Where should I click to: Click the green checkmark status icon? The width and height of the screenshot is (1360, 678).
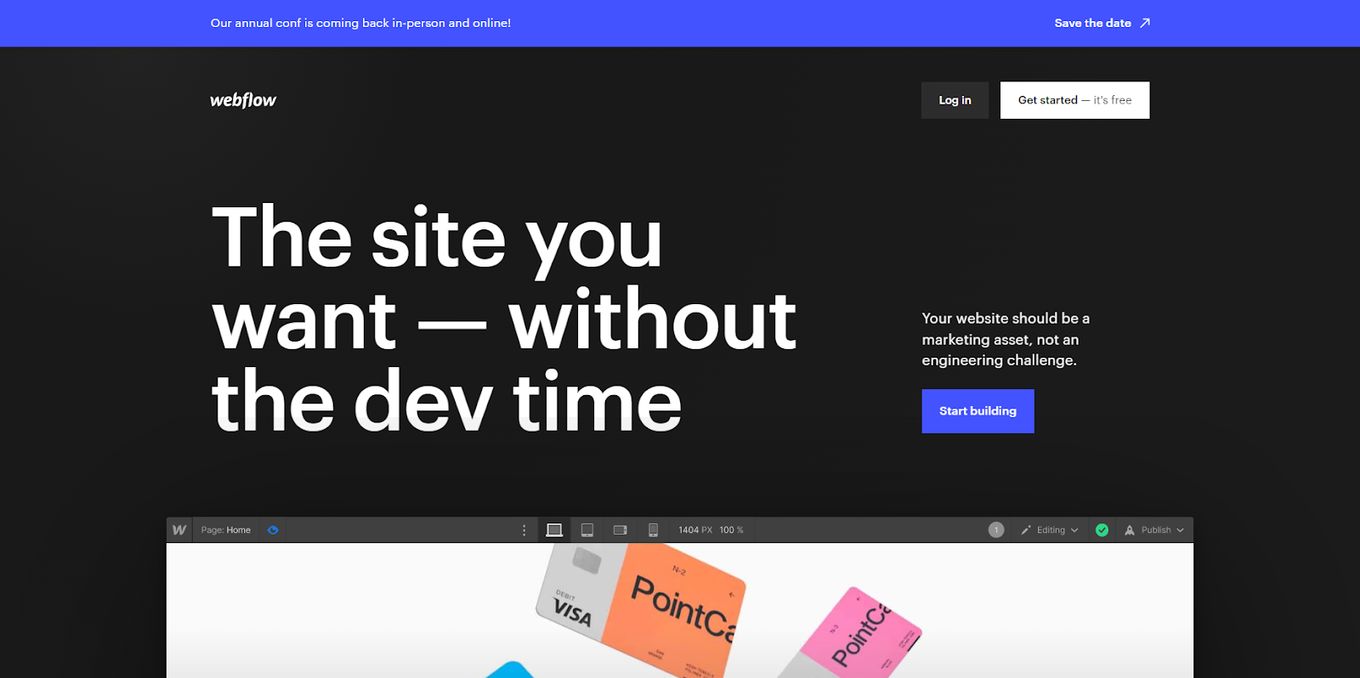(1102, 530)
